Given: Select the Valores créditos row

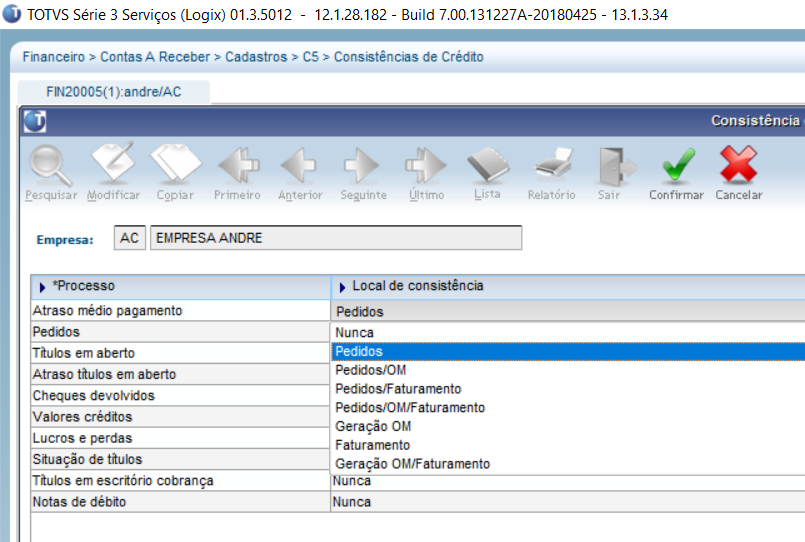Looking at the screenshot, I should [180, 417].
